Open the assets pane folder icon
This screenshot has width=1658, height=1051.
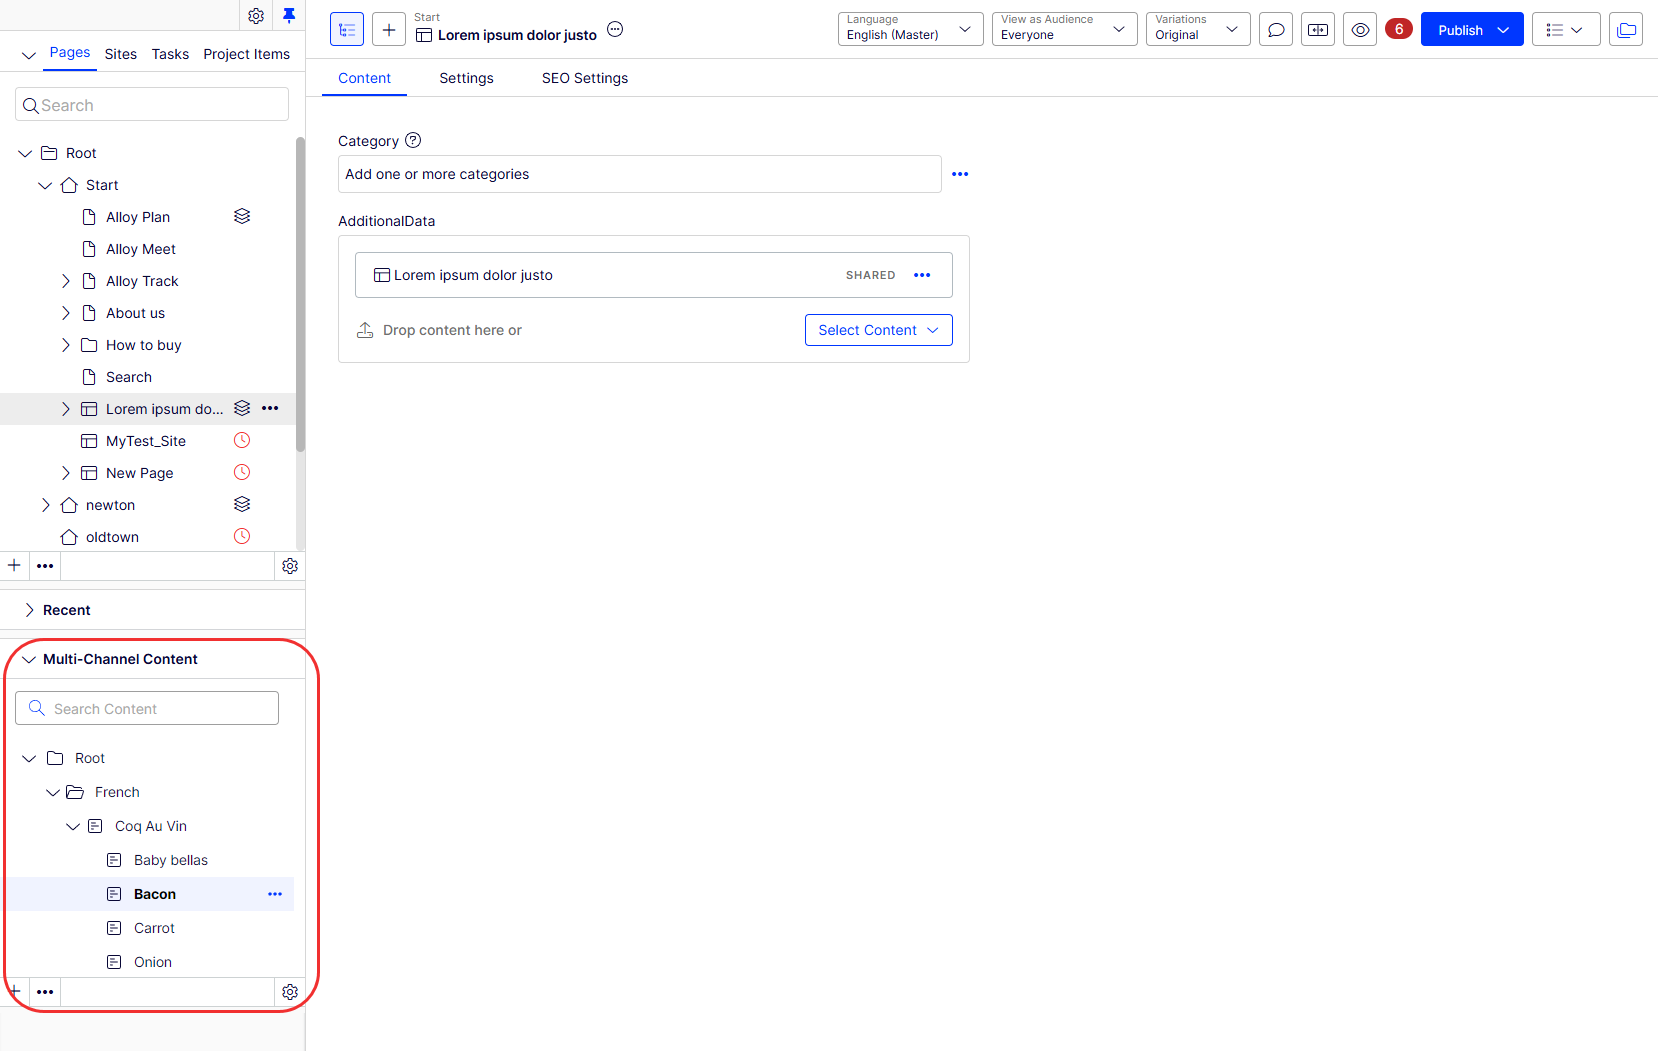click(x=1626, y=30)
